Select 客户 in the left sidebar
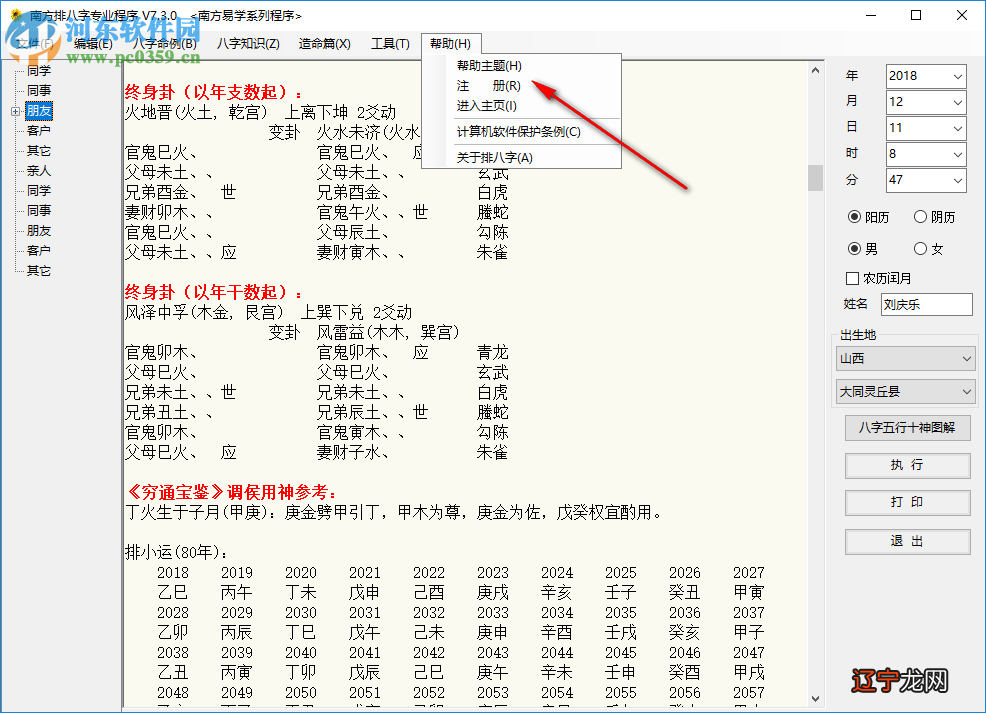This screenshot has width=986, height=713. click(x=38, y=130)
